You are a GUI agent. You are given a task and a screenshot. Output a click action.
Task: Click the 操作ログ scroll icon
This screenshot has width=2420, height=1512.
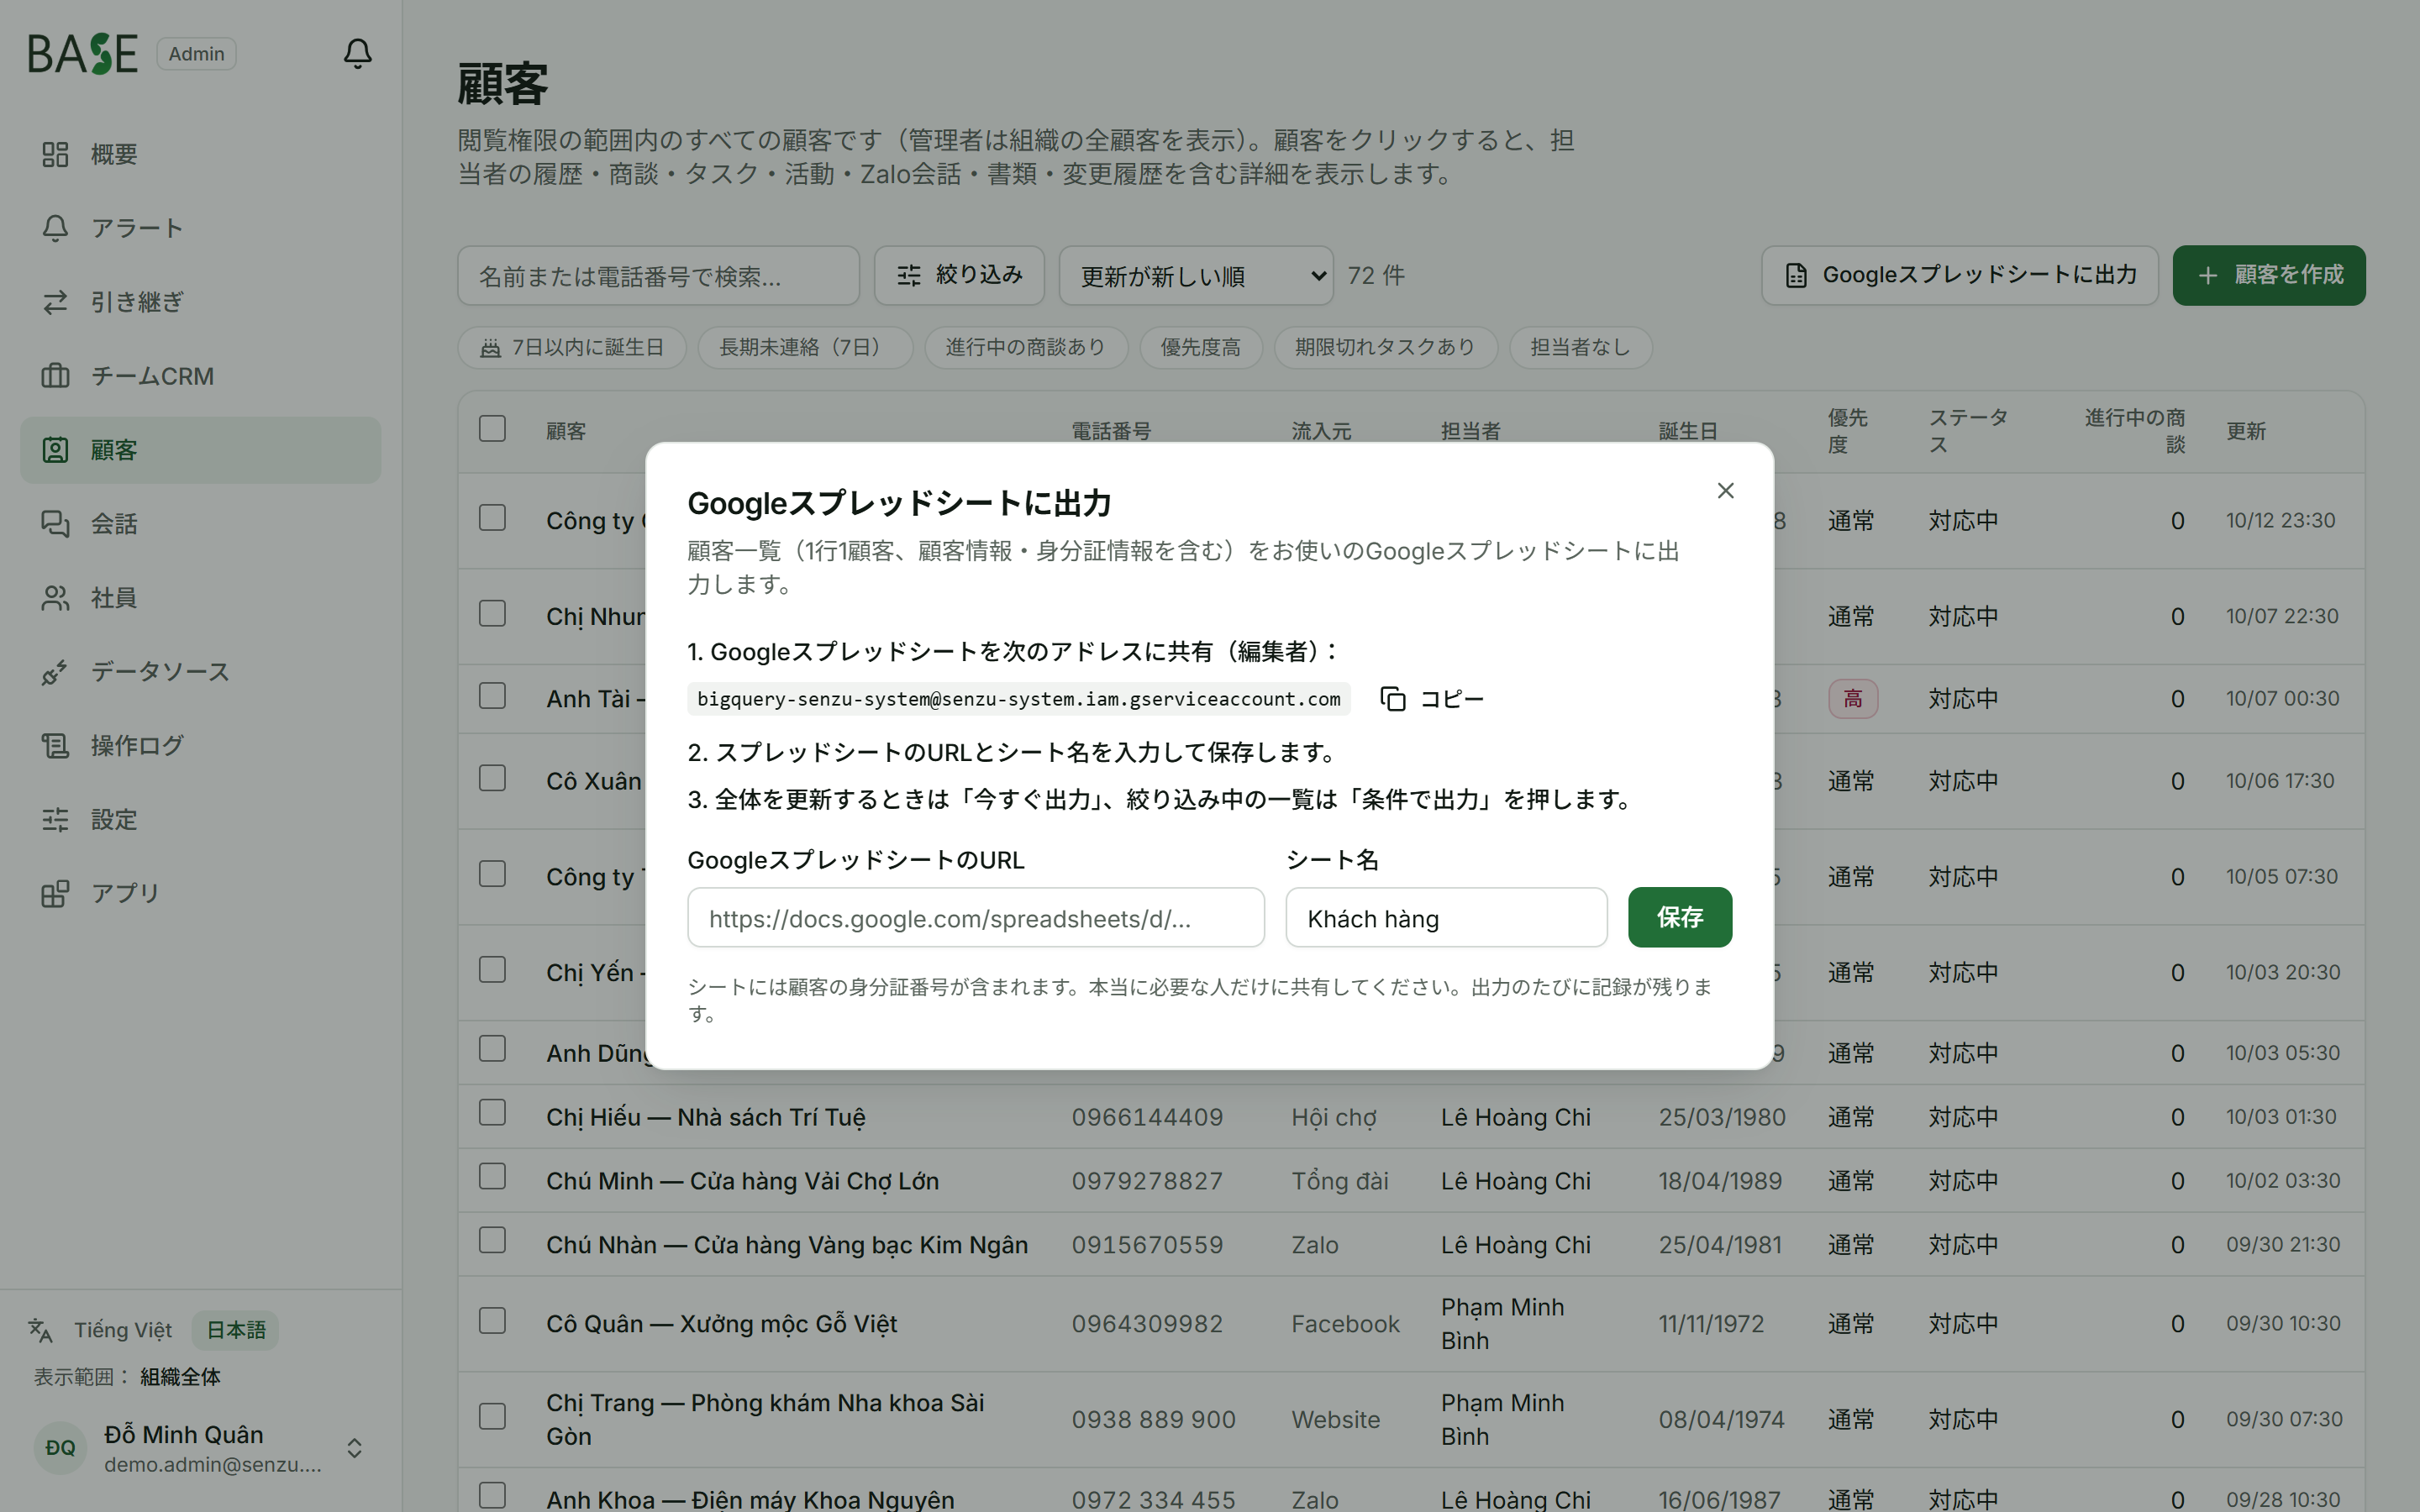[55, 746]
